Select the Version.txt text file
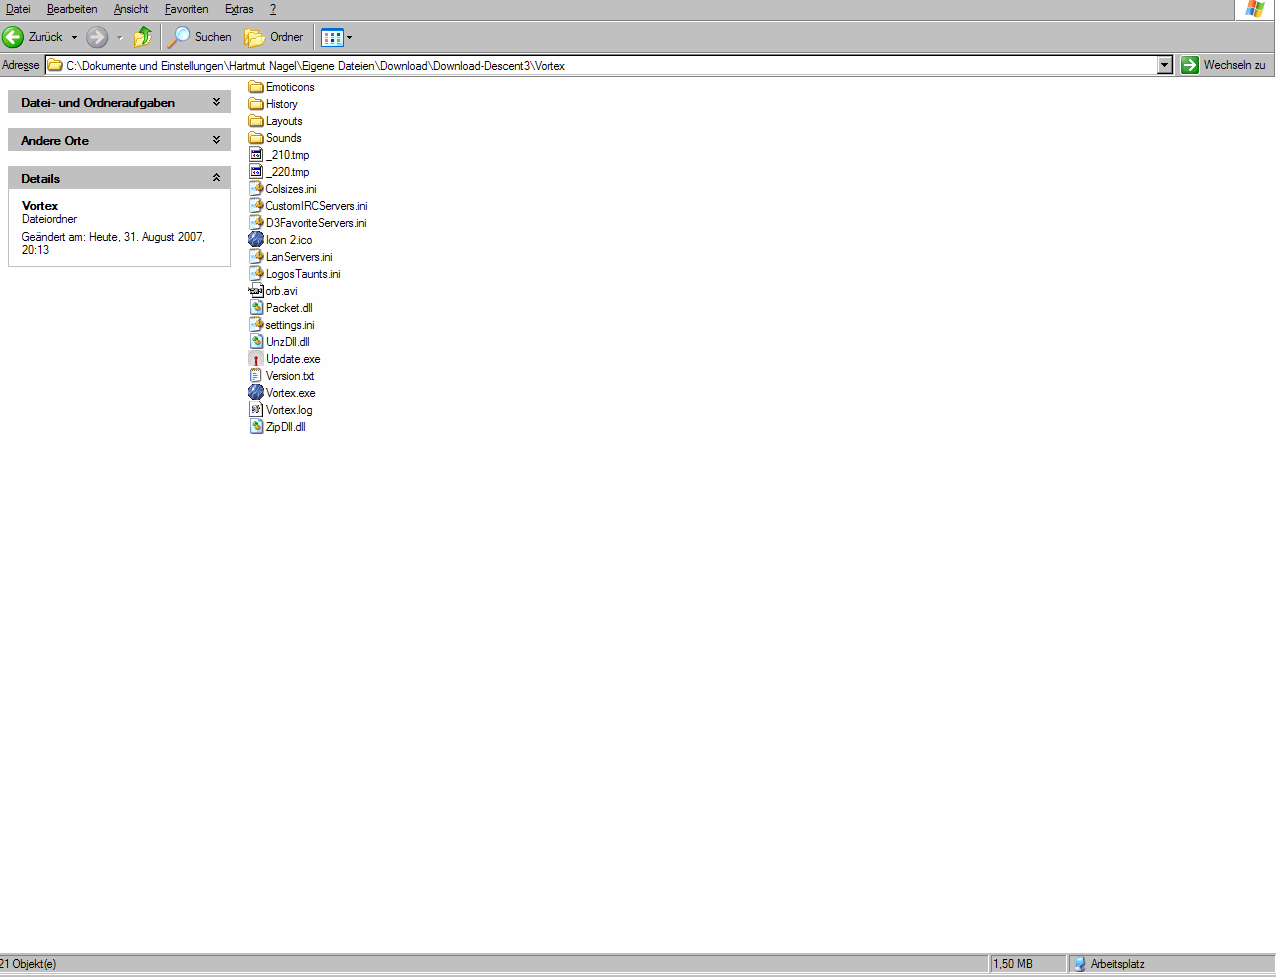The height and width of the screenshot is (977, 1280). [x=289, y=376]
